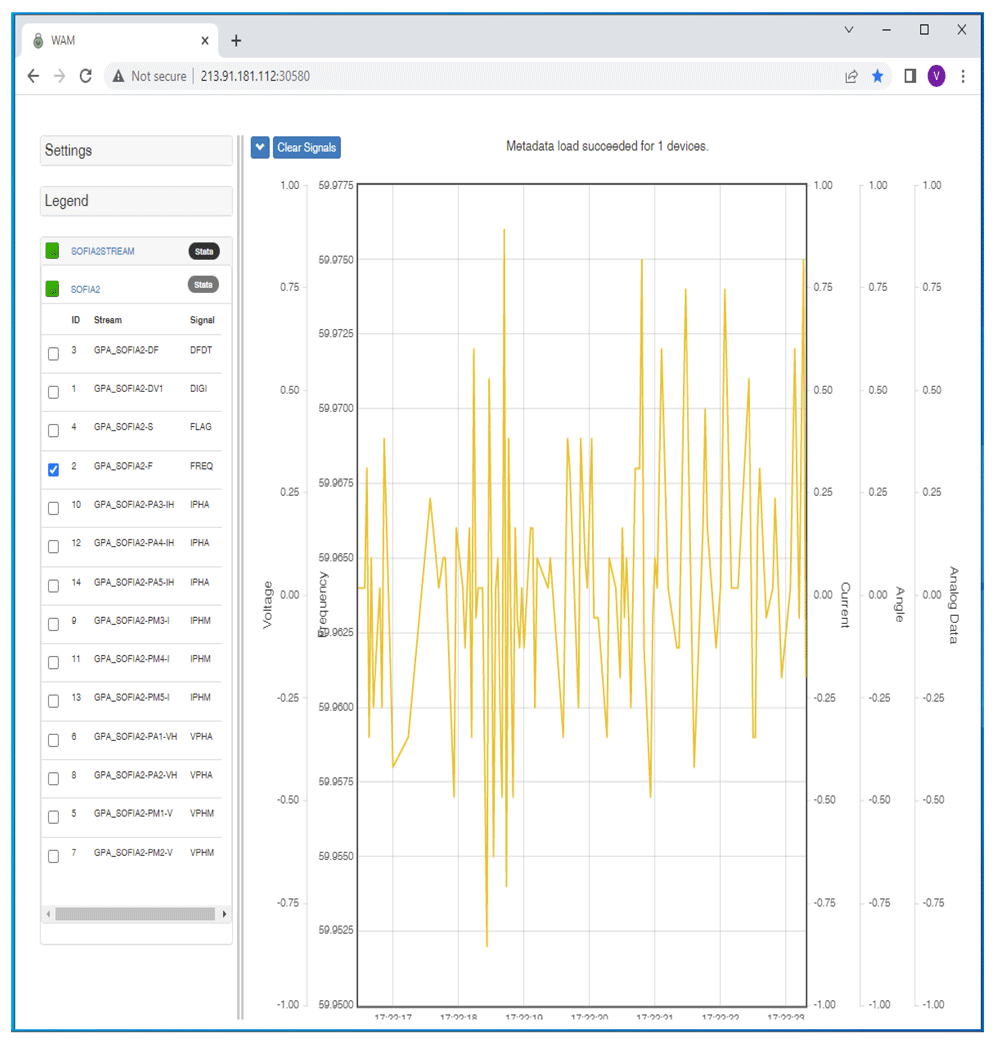1000x1045 pixels.
Task: Click the green SOFIA2 status square
Action: point(52,289)
